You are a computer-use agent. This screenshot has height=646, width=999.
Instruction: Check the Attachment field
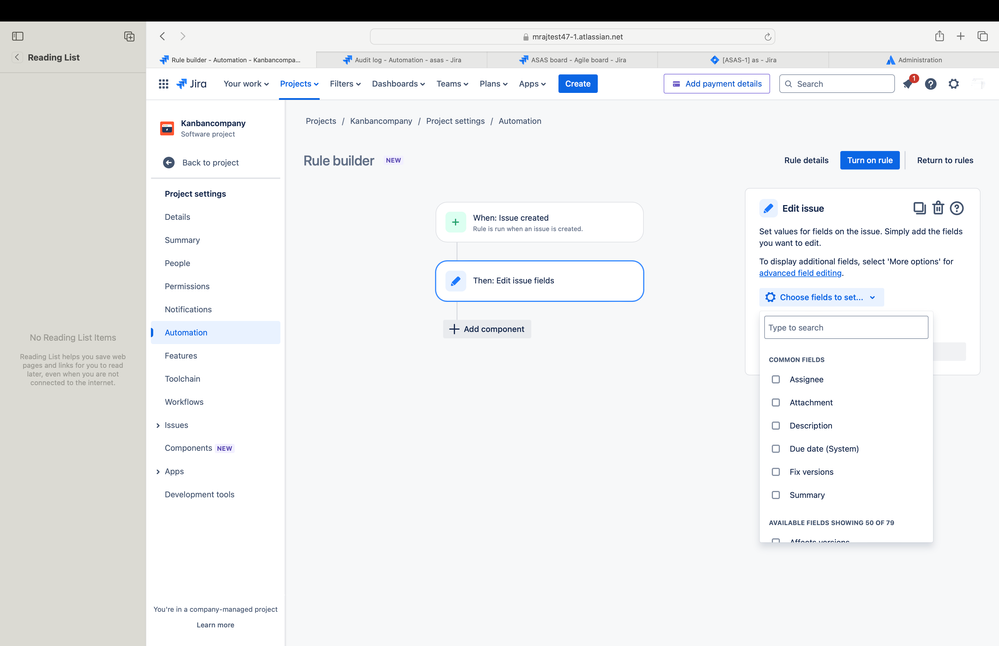tap(775, 403)
